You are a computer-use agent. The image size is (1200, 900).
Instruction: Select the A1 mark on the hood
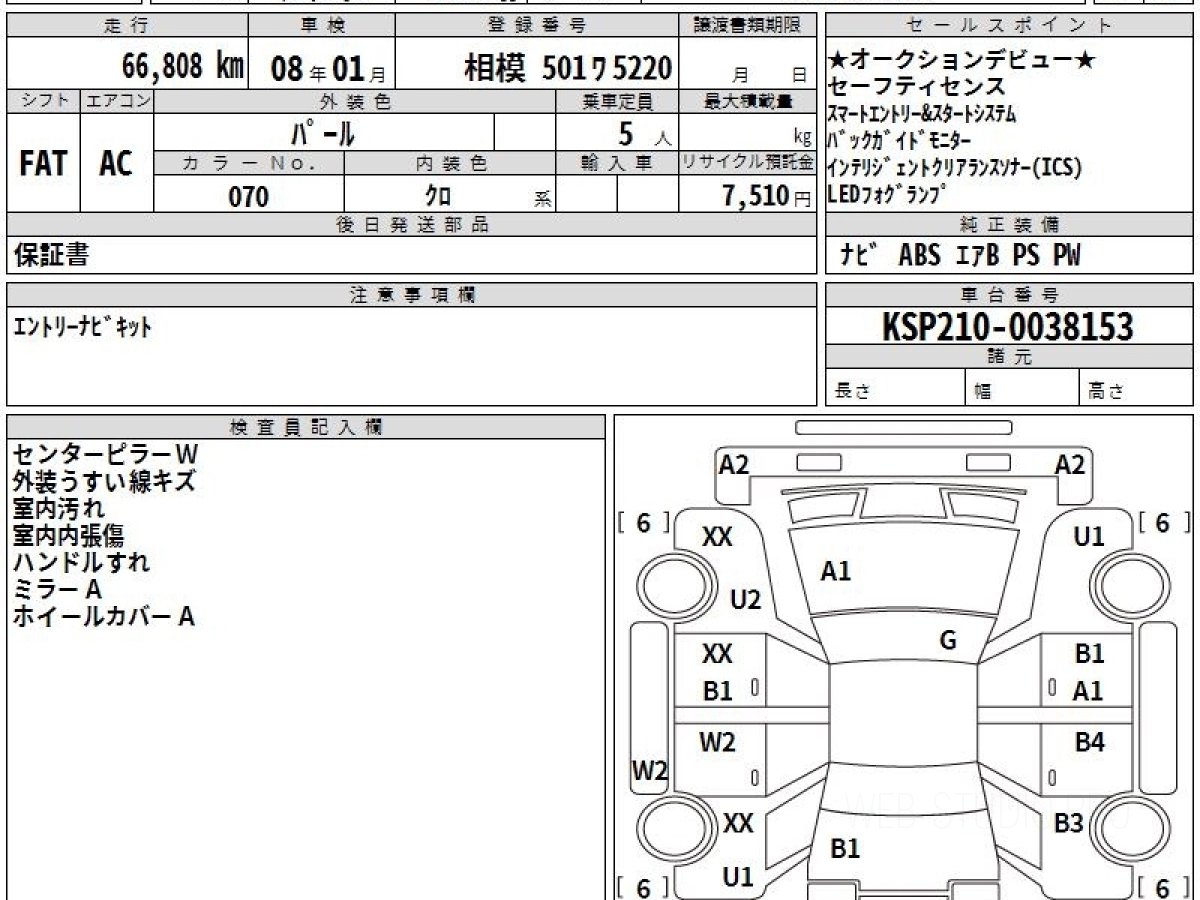(835, 571)
